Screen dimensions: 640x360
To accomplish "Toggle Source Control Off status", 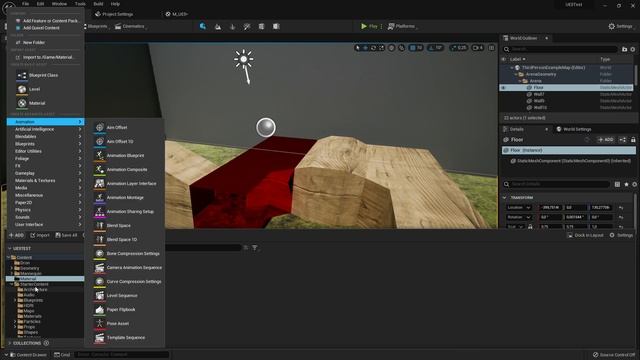I will point(613,355).
